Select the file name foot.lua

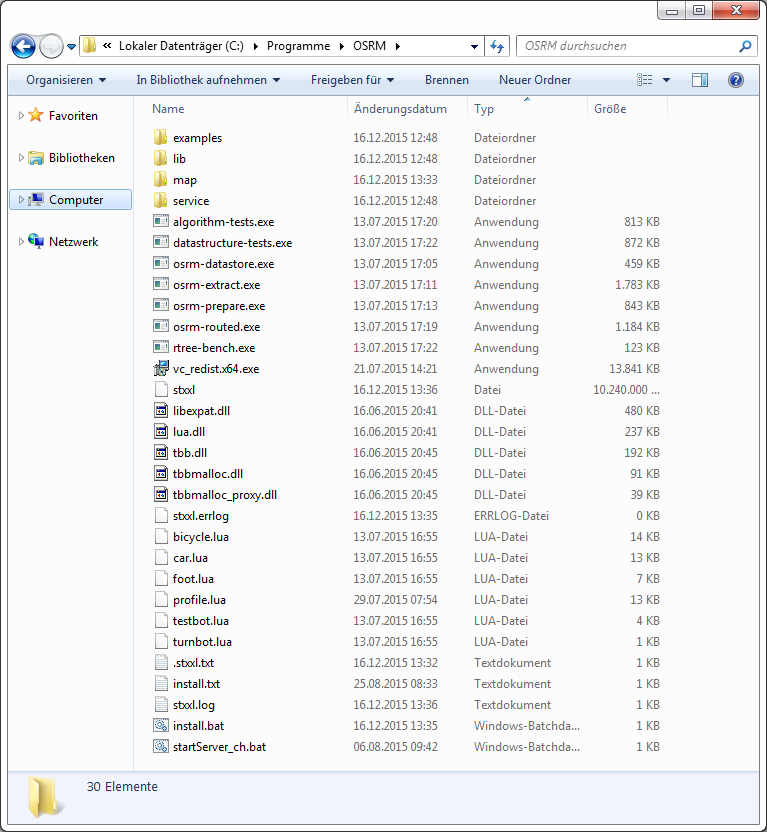(193, 579)
